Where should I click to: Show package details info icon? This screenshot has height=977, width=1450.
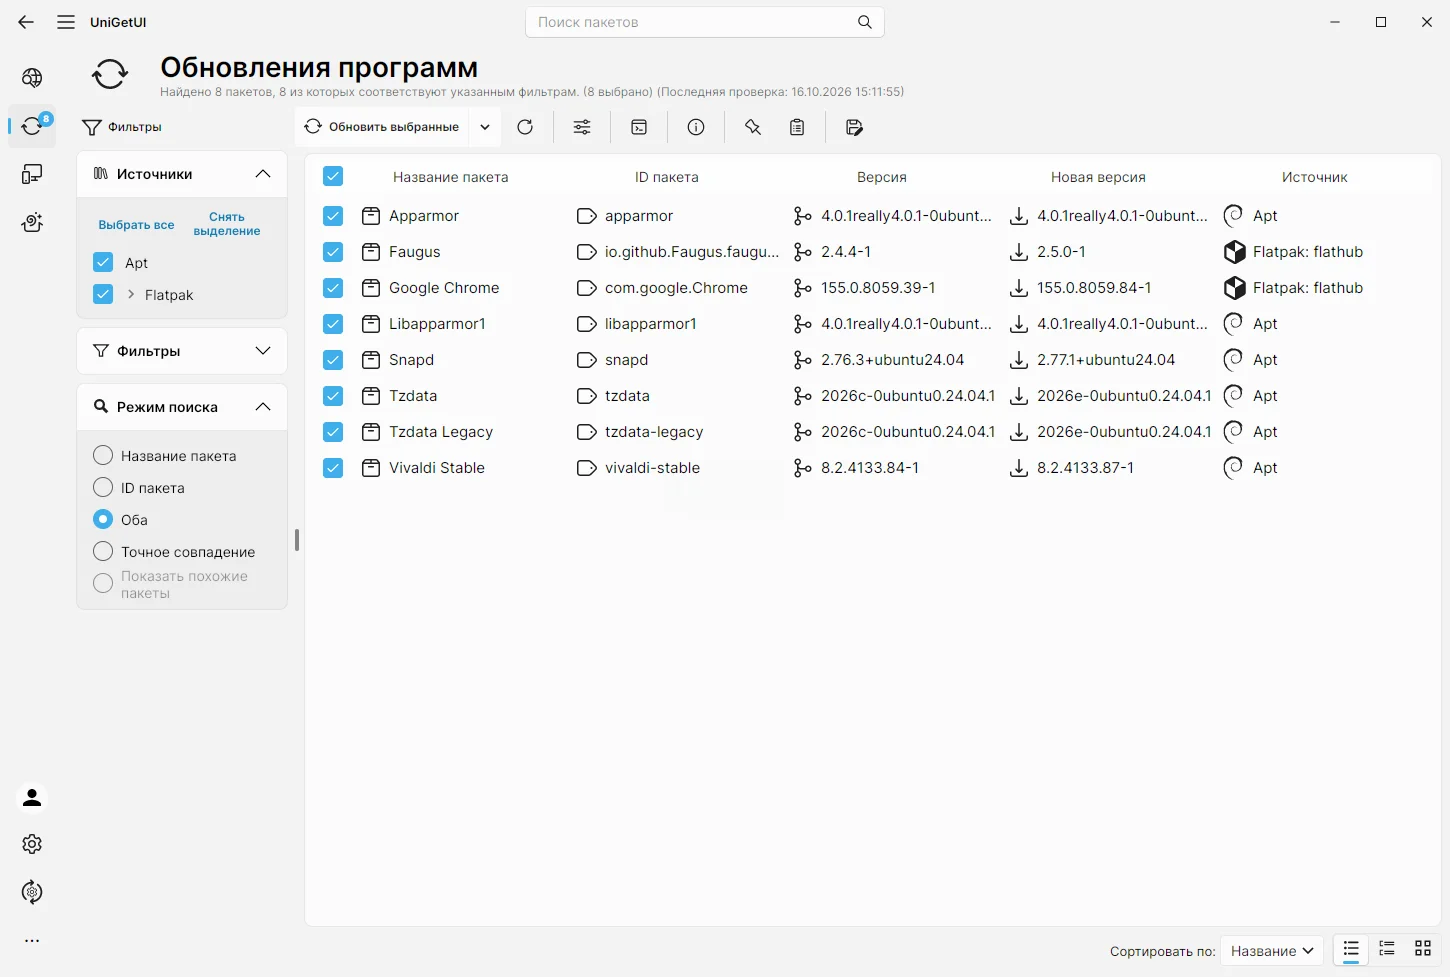pos(696,127)
